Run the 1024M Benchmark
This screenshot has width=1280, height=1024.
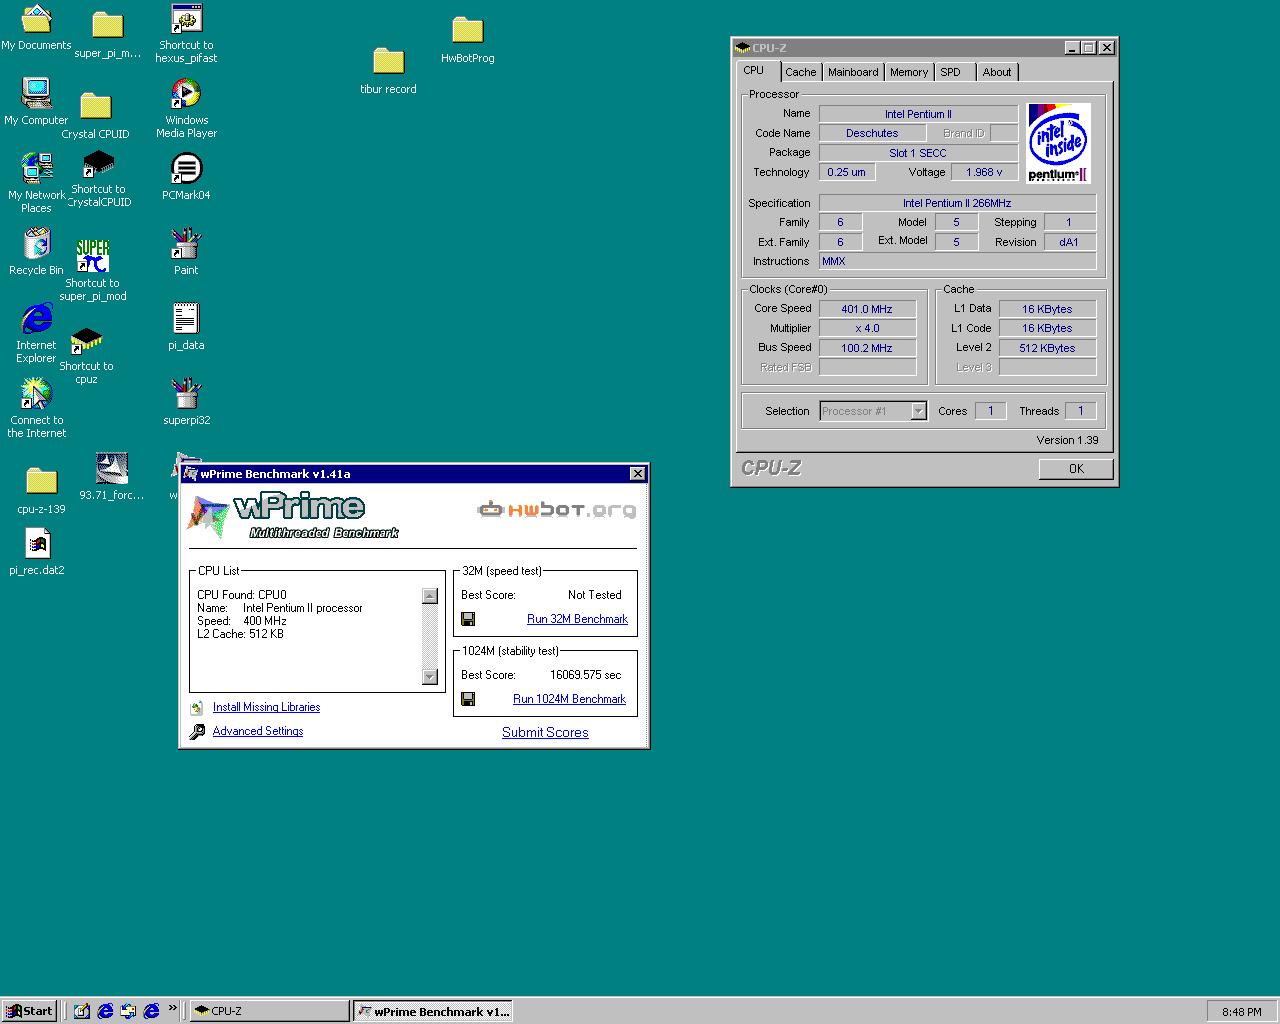569,699
